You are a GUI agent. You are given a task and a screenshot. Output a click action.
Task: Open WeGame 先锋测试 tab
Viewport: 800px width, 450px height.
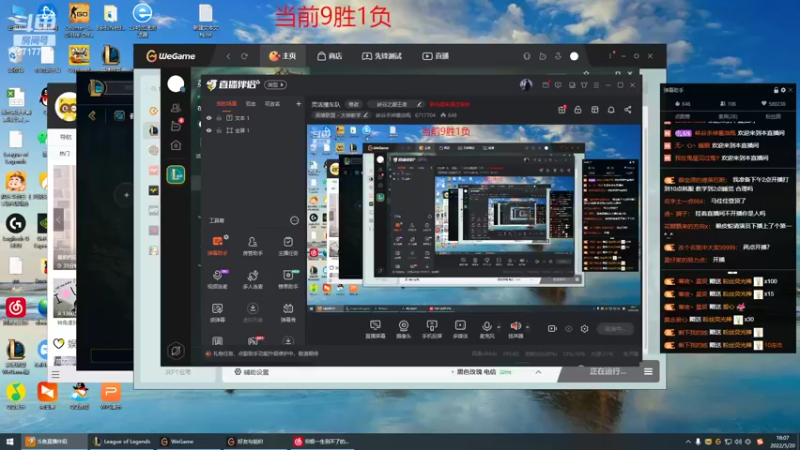click(x=382, y=56)
